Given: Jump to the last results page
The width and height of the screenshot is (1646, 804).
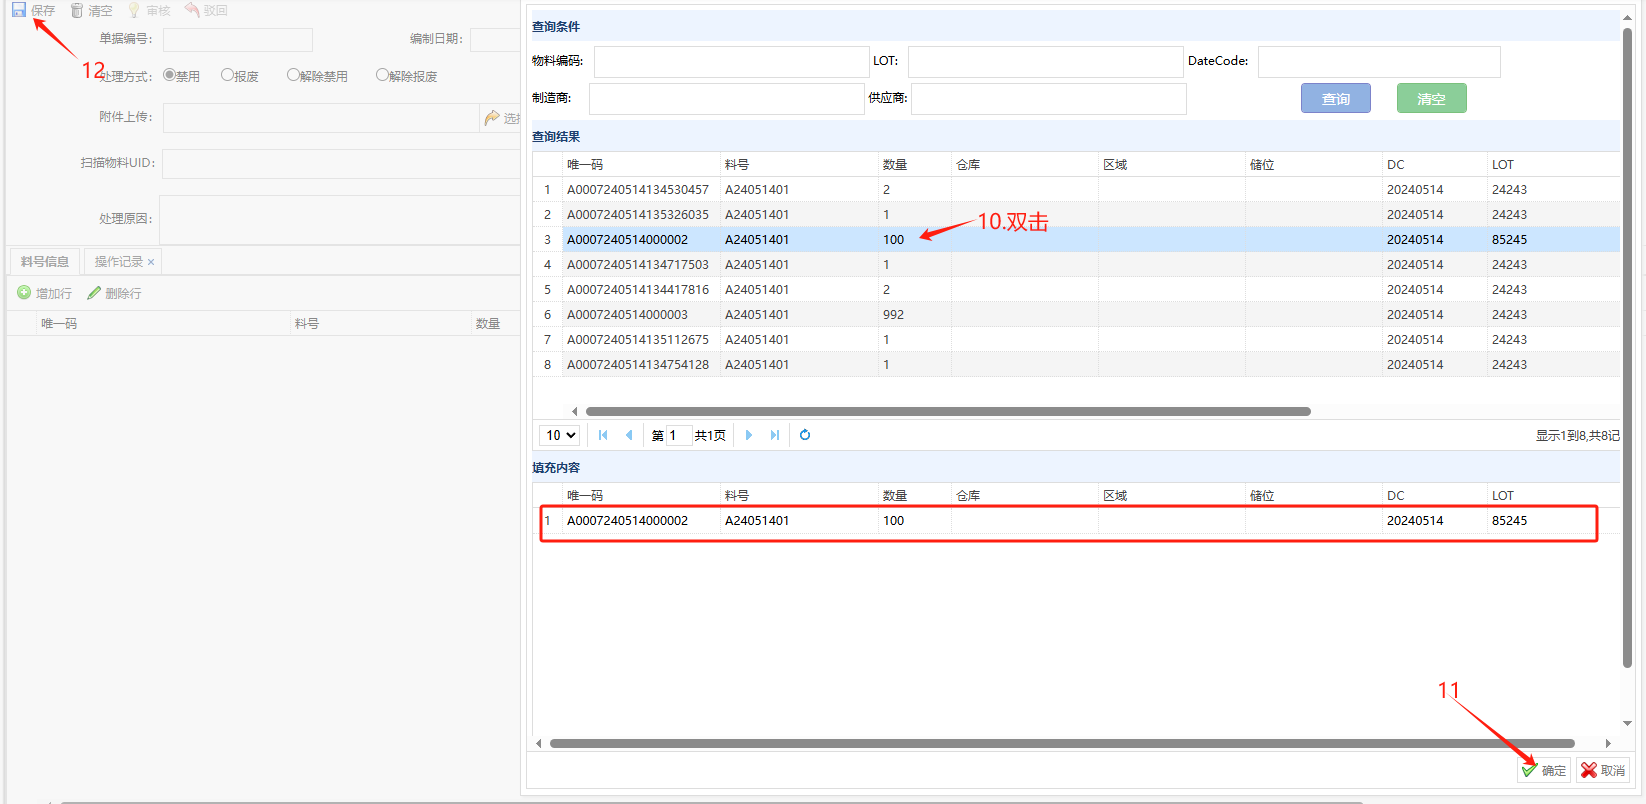Looking at the screenshot, I should 775,435.
